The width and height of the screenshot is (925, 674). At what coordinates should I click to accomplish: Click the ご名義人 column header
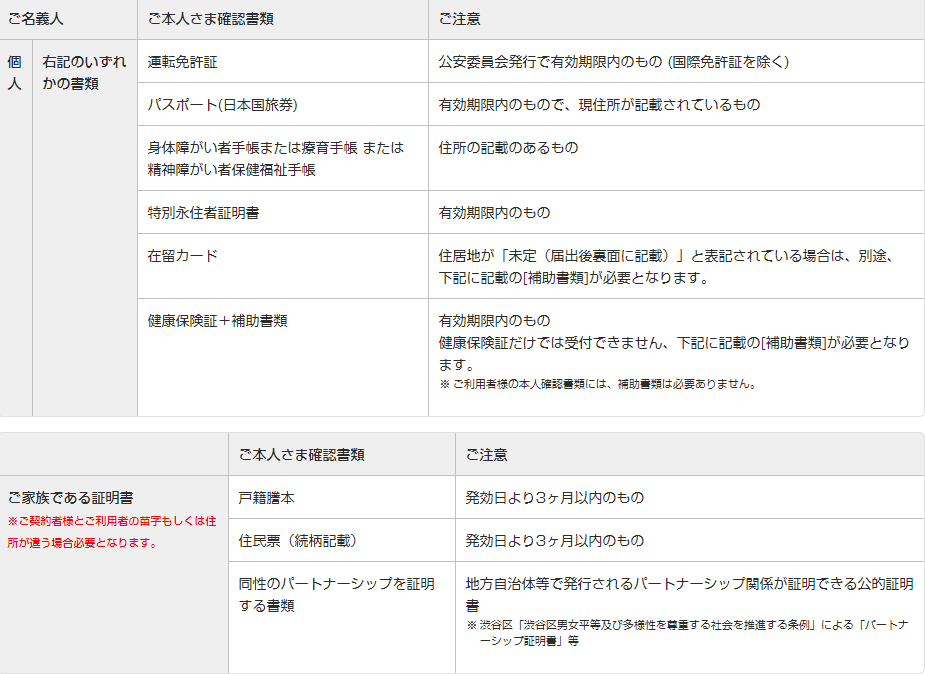(35, 19)
